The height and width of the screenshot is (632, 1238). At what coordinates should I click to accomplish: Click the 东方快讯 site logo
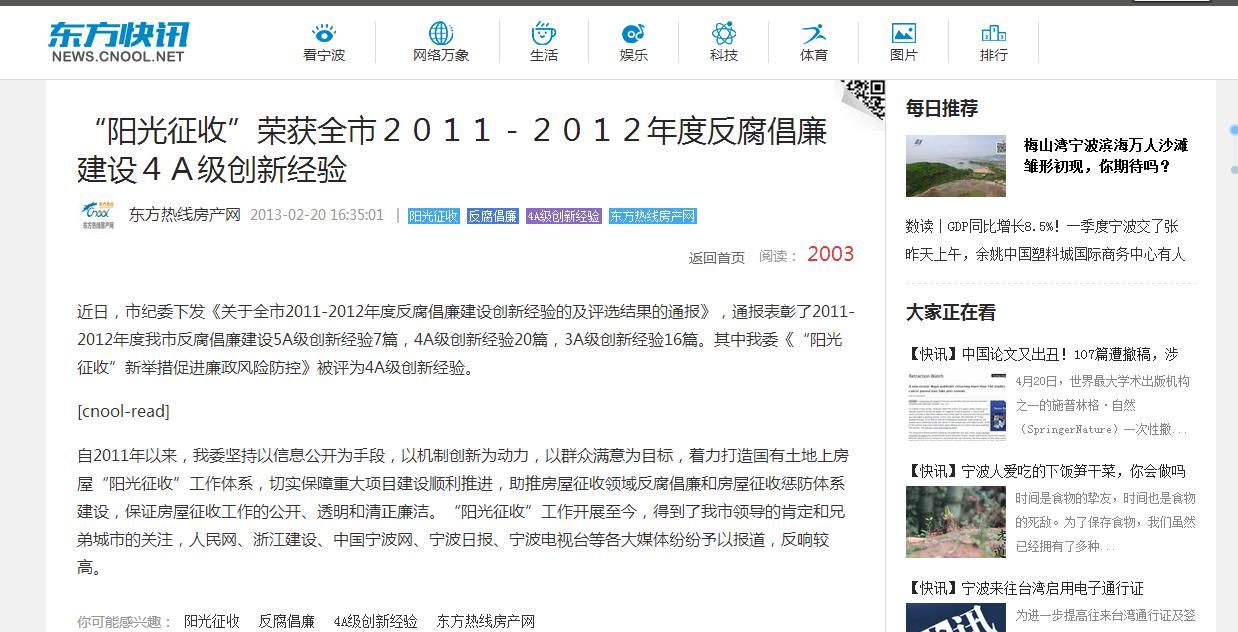[118, 41]
